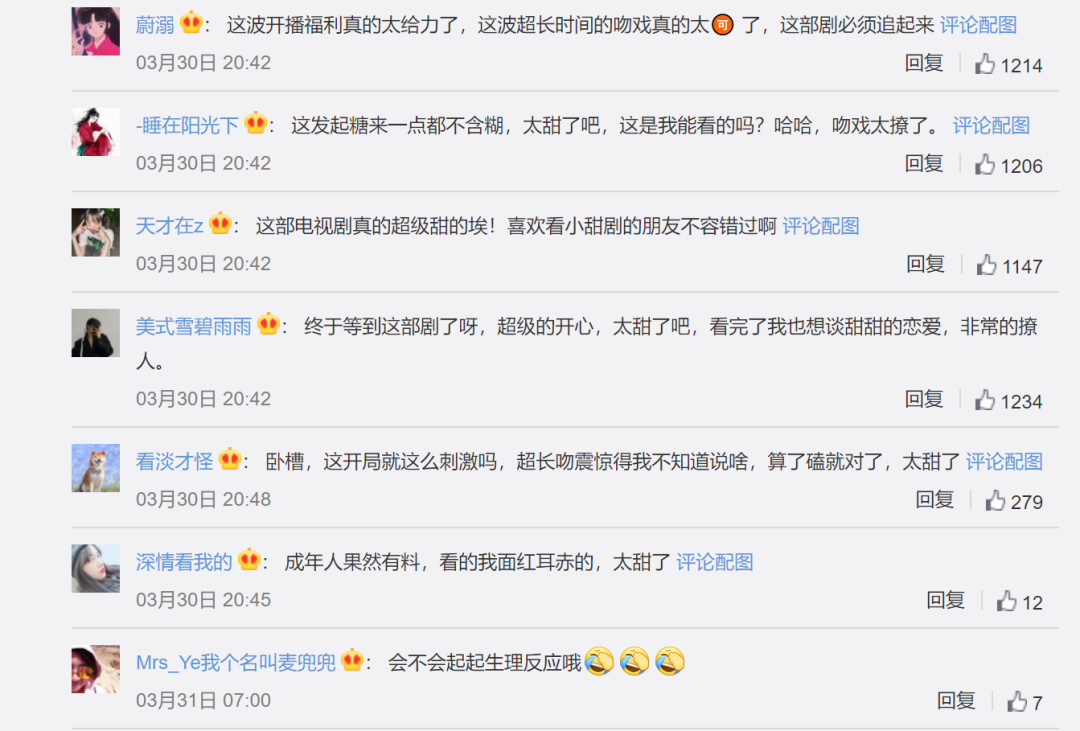This screenshot has width=1080, height=731.
Task: Reply to Mrs_Ye我个名叫麦兜兜's comment
Action: coord(956,701)
